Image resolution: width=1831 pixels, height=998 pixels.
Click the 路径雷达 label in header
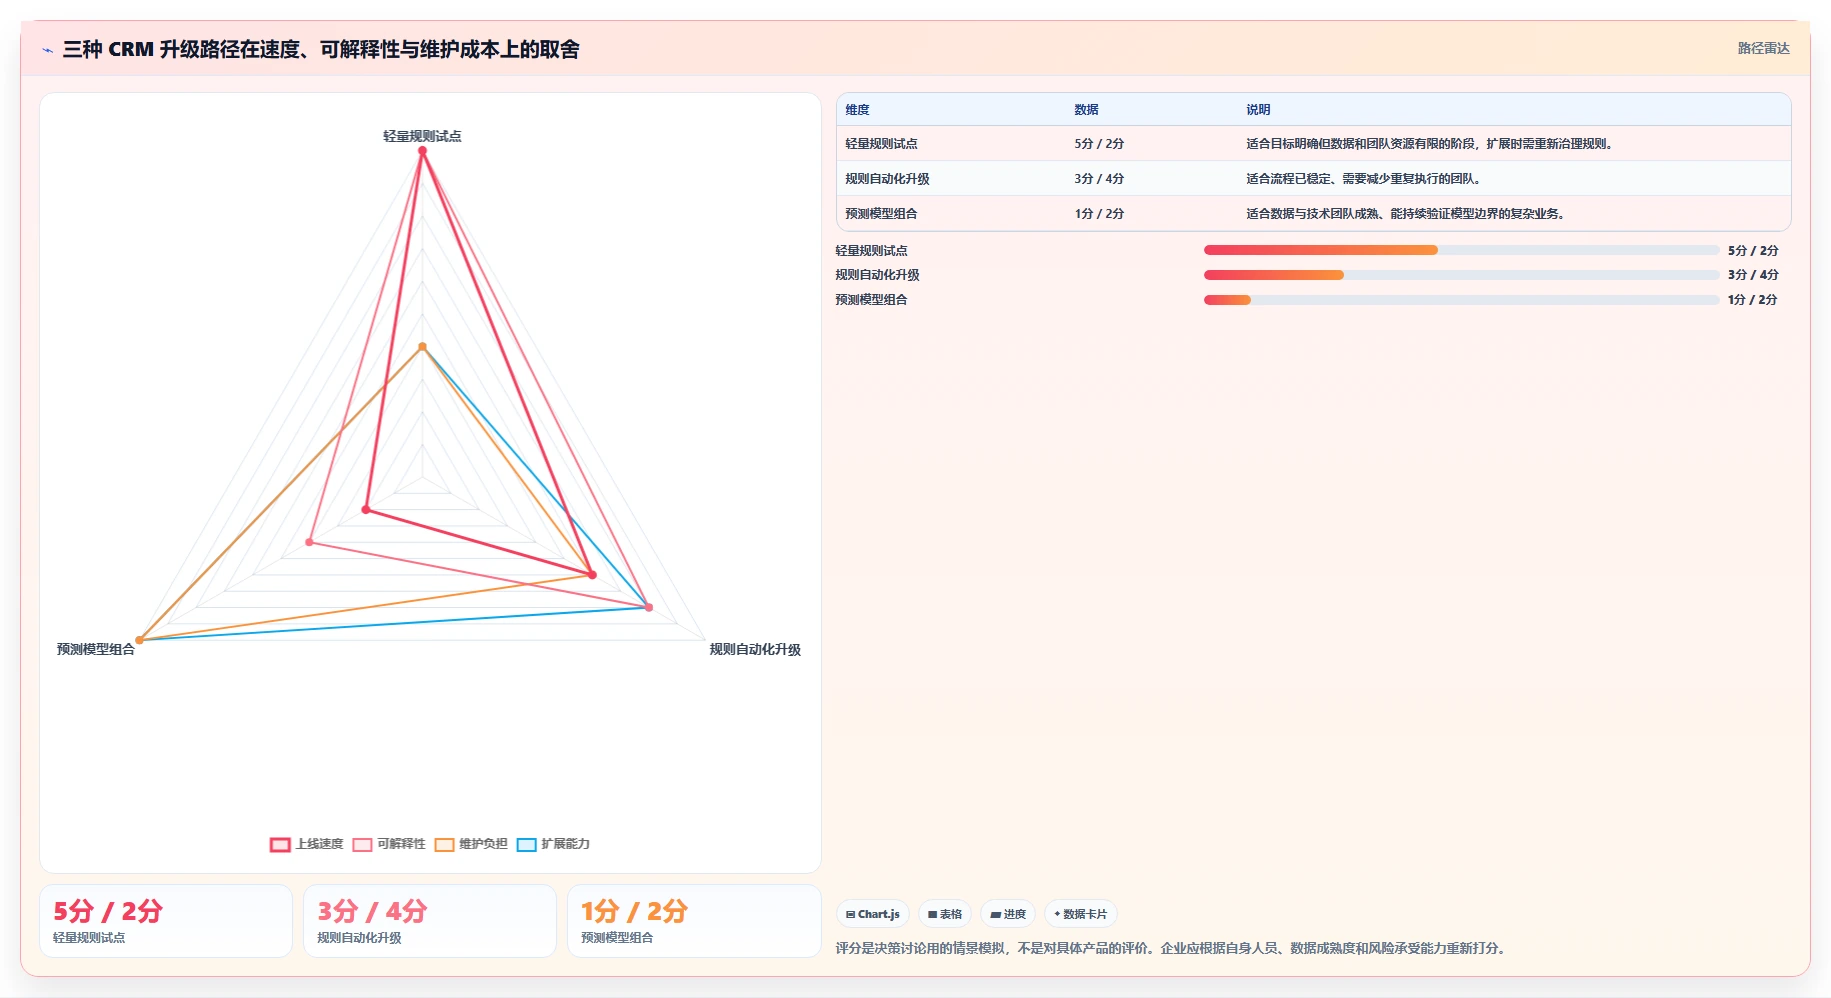tap(1763, 48)
